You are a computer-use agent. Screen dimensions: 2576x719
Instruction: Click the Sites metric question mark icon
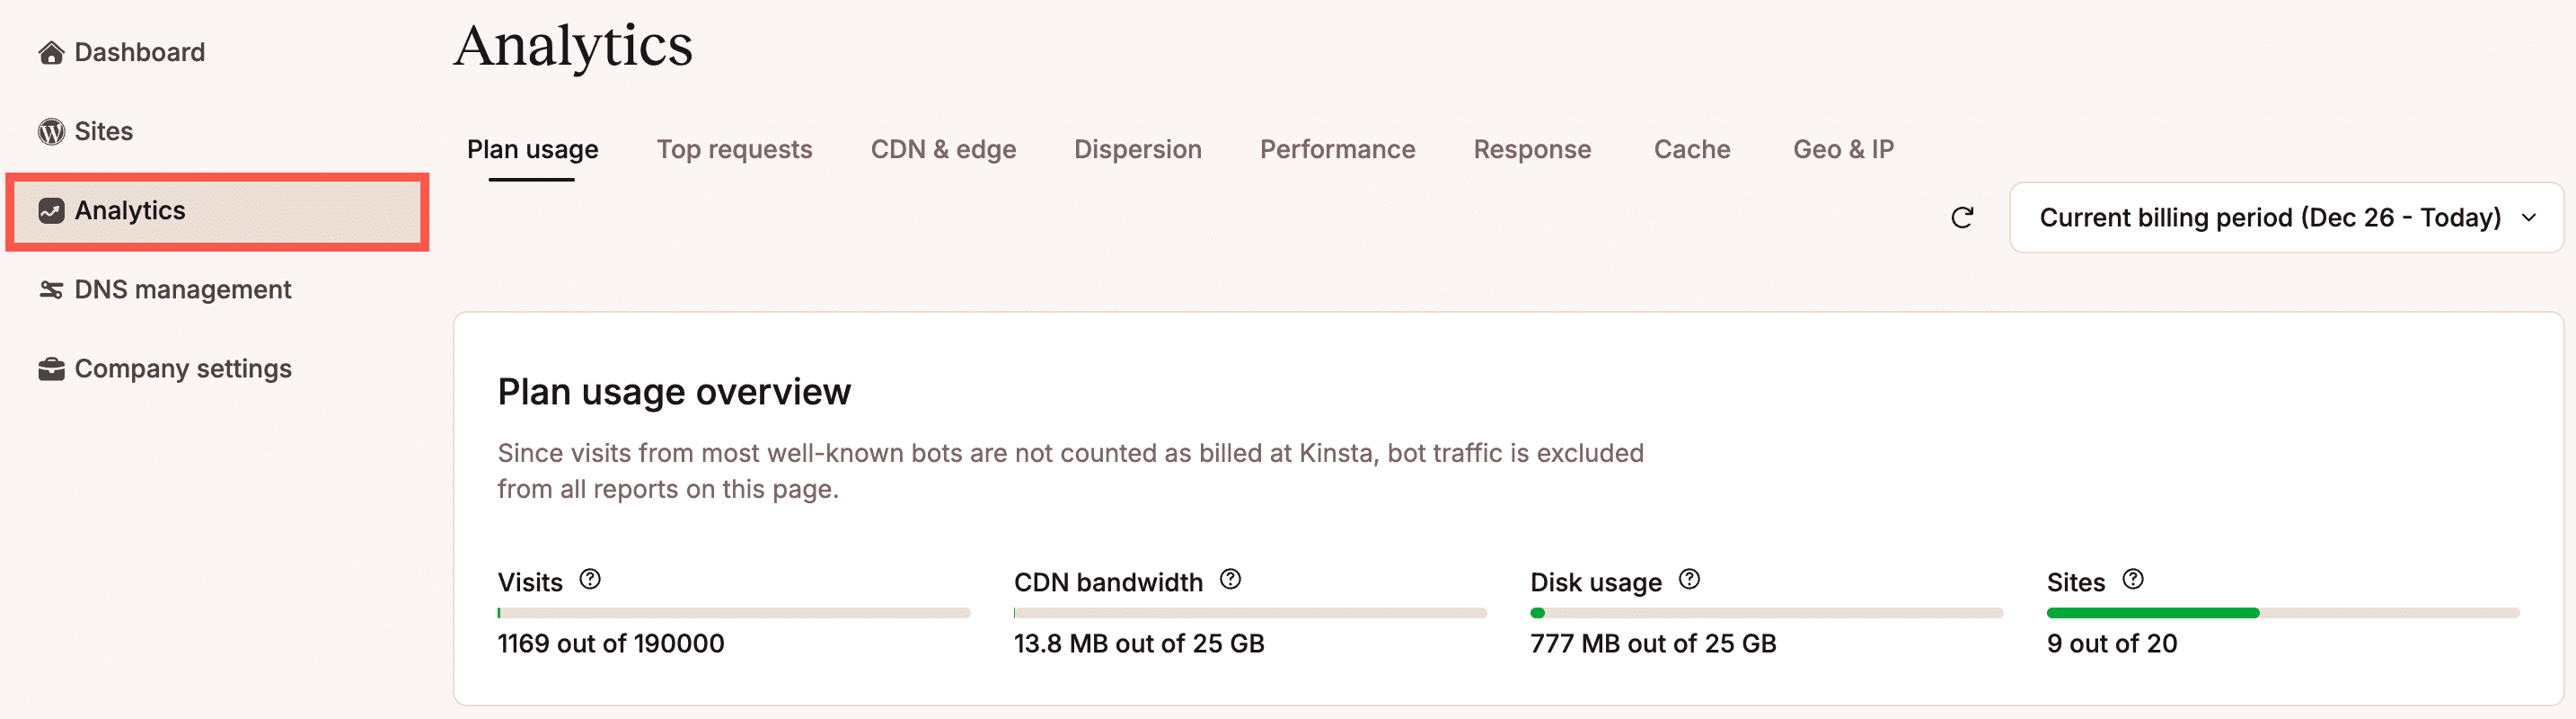2135,578
